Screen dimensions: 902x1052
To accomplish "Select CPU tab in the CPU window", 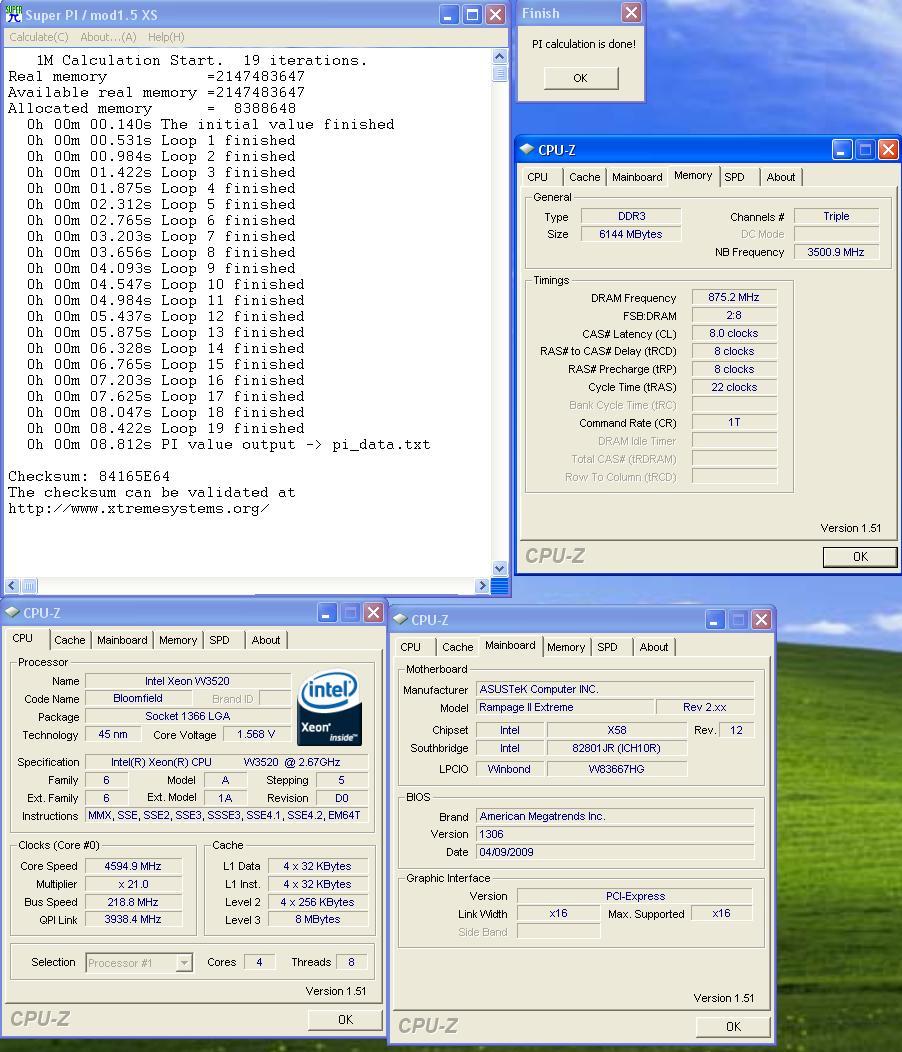I will (x=23, y=639).
